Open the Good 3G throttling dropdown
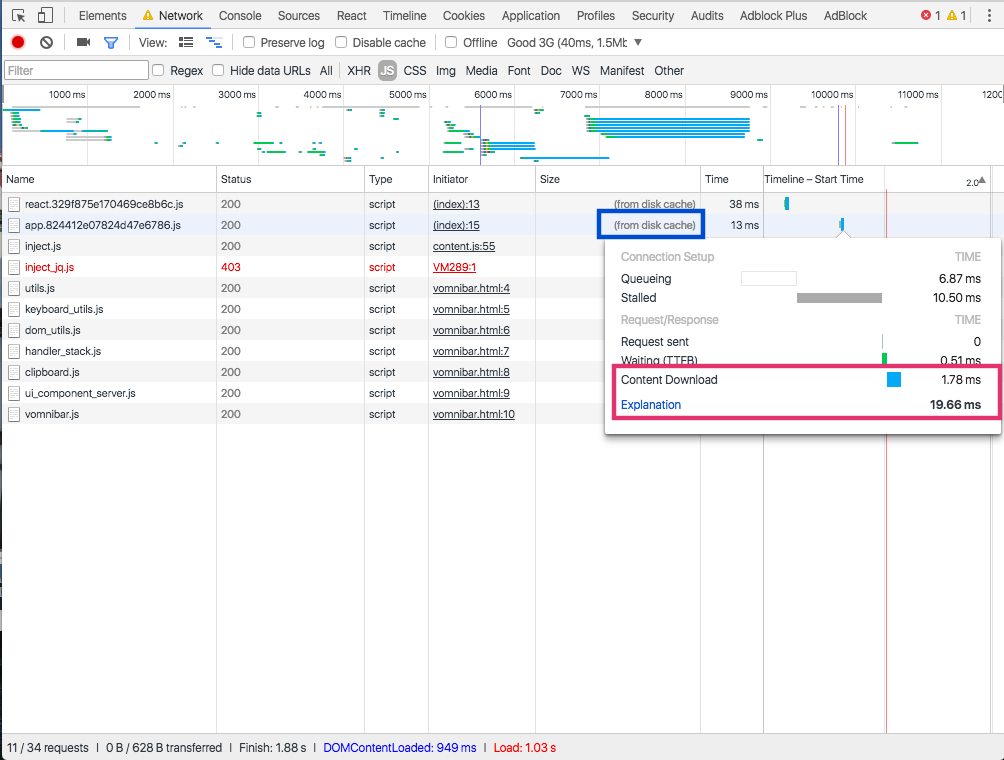 coord(575,43)
